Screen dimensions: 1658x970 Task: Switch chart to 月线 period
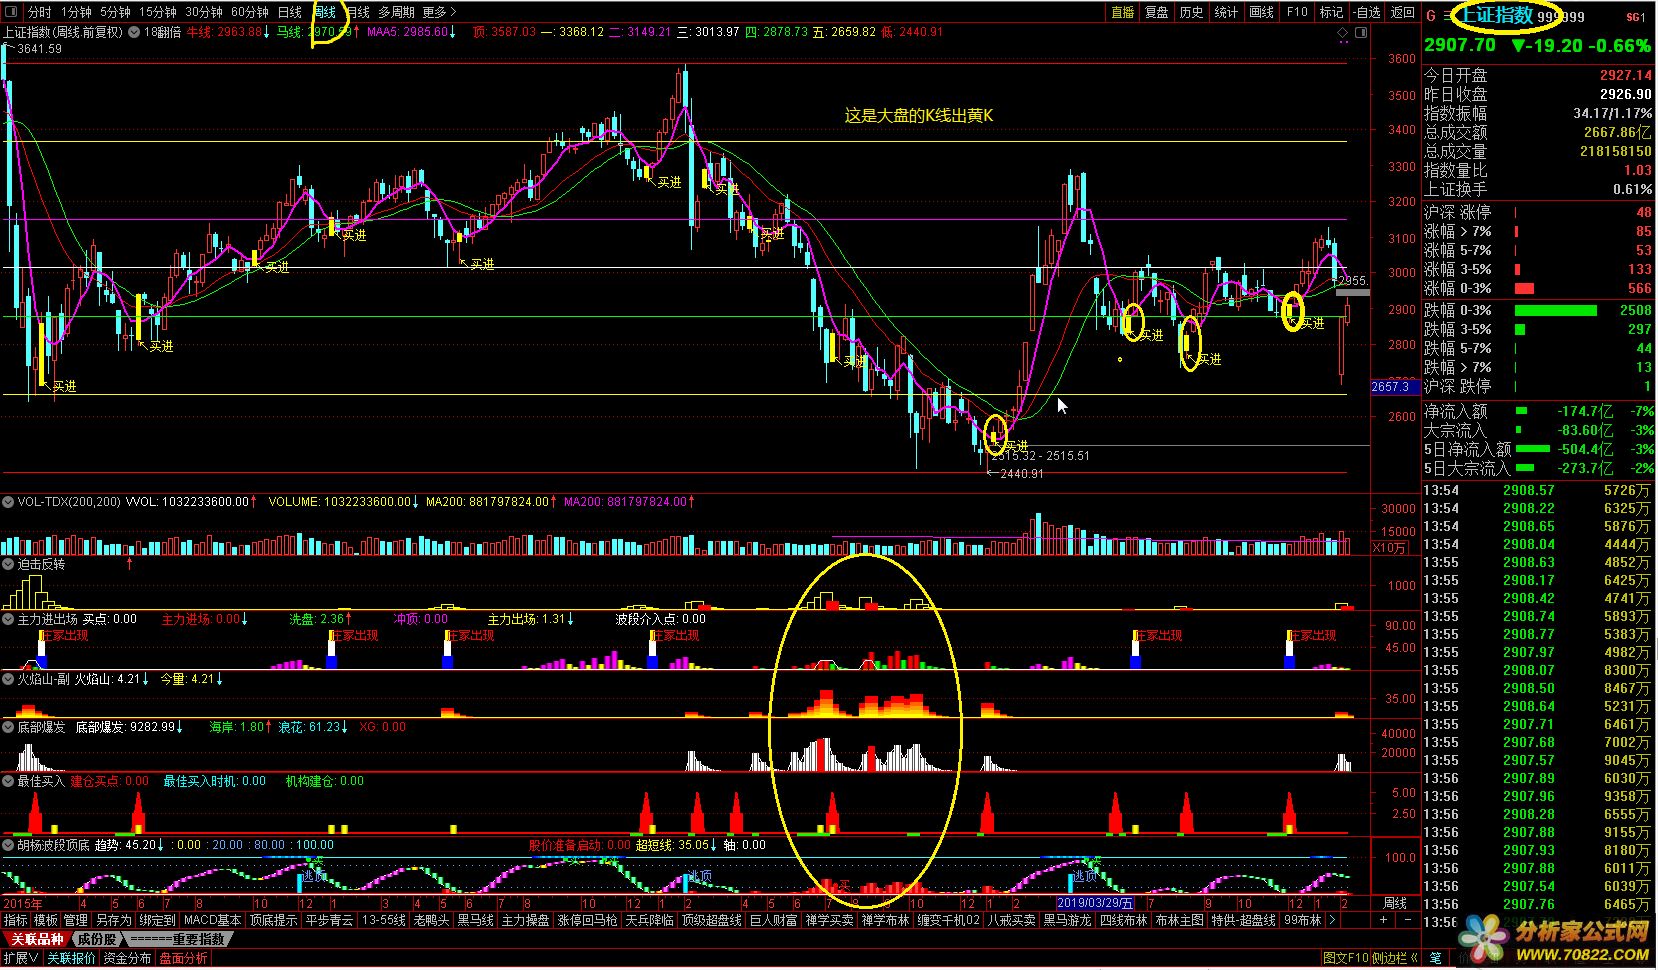[357, 12]
